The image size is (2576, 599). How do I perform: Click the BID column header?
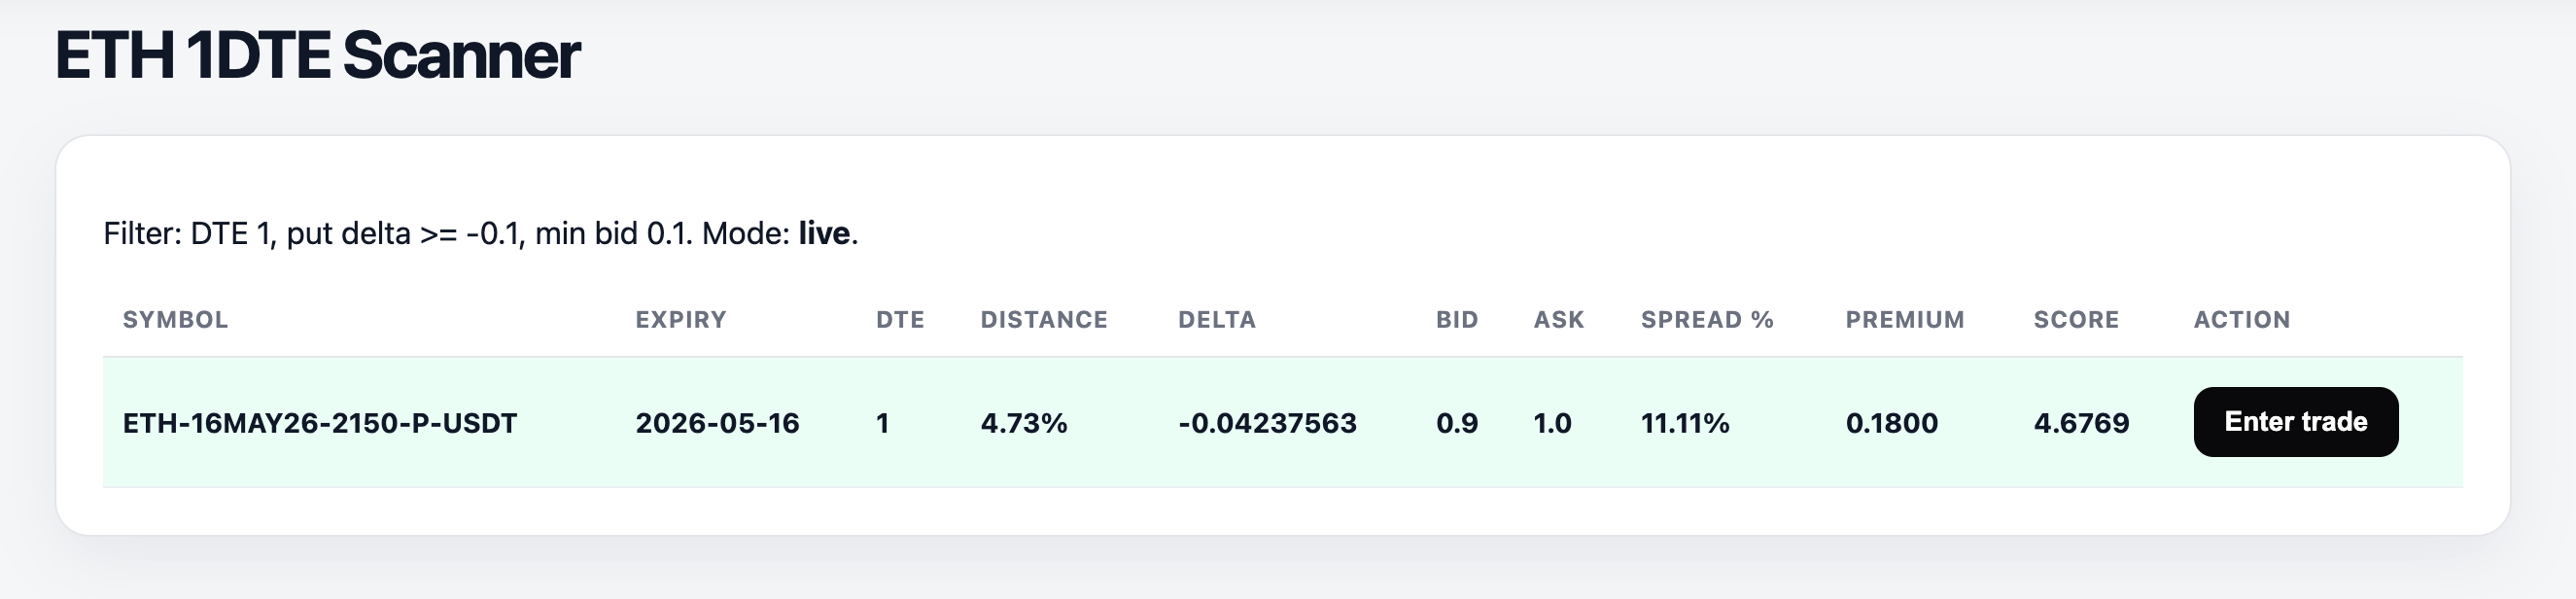click(1457, 320)
